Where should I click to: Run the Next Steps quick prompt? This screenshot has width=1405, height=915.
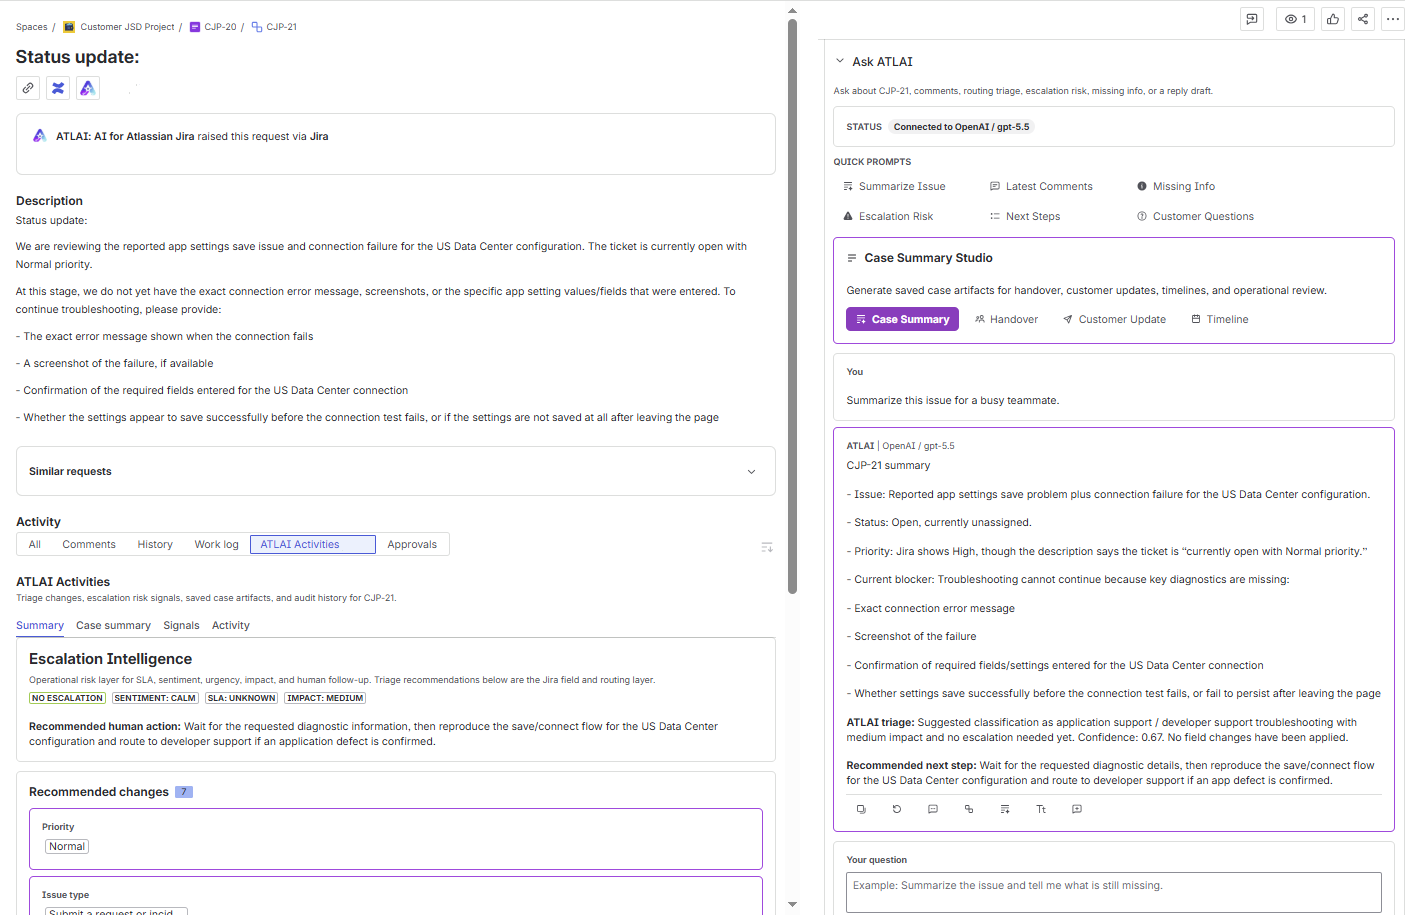coord(1025,216)
